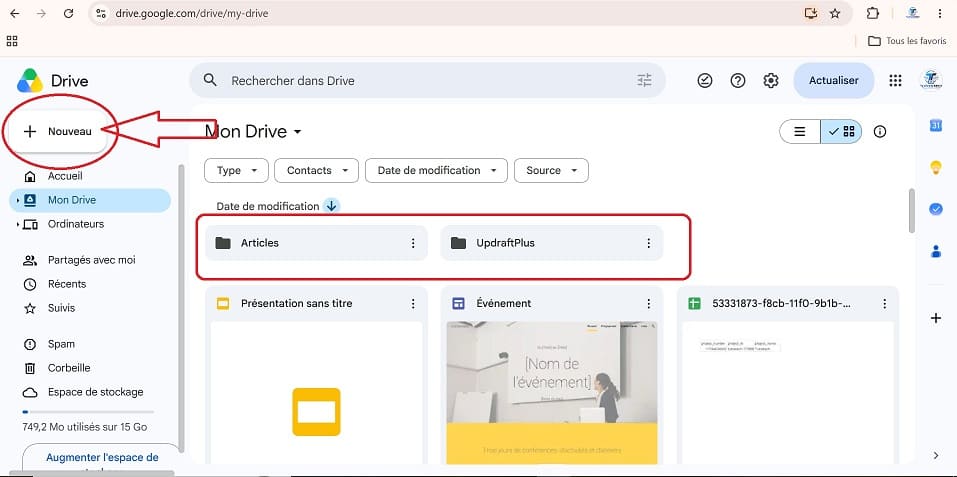
Task: Open the help question mark icon
Action: 738,81
